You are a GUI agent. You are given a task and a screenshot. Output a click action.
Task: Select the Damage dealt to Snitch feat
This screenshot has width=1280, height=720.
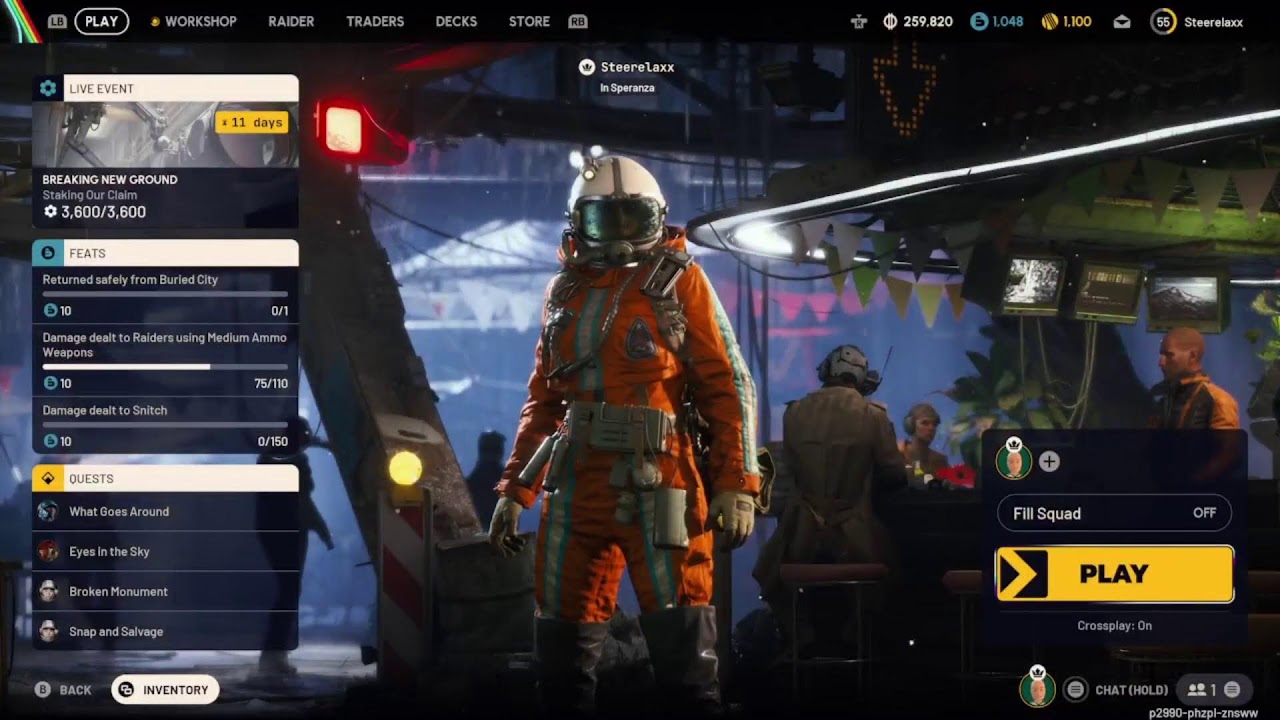(165, 425)
